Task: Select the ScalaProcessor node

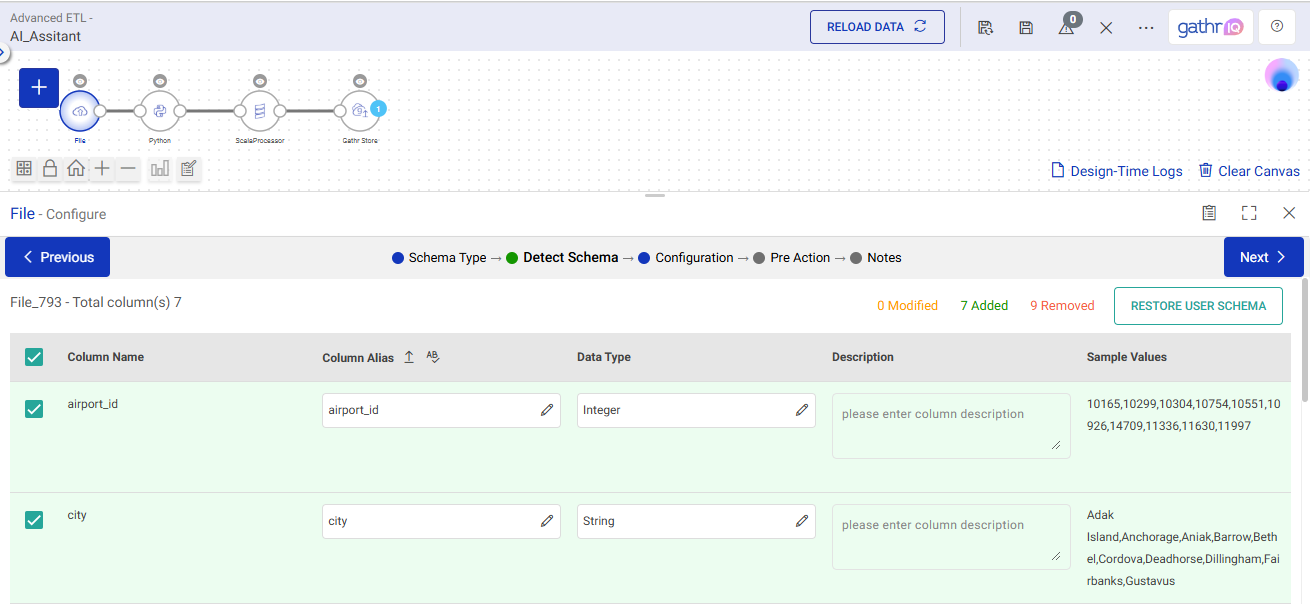Action: [x=260, y=111]
